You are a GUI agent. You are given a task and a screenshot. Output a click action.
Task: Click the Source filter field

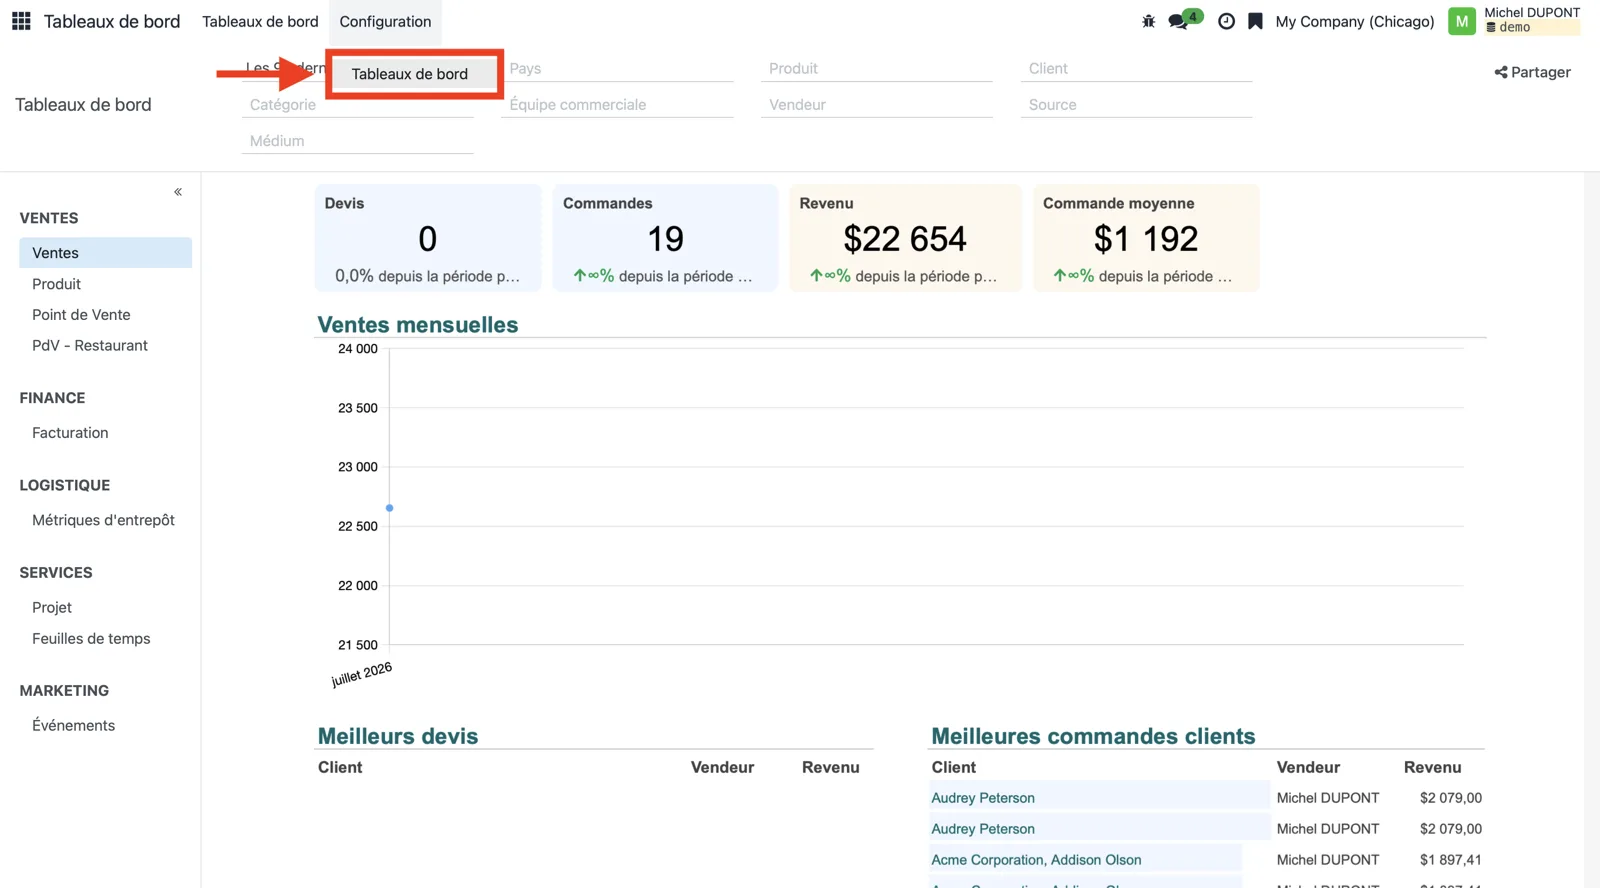click(1136, 105)
